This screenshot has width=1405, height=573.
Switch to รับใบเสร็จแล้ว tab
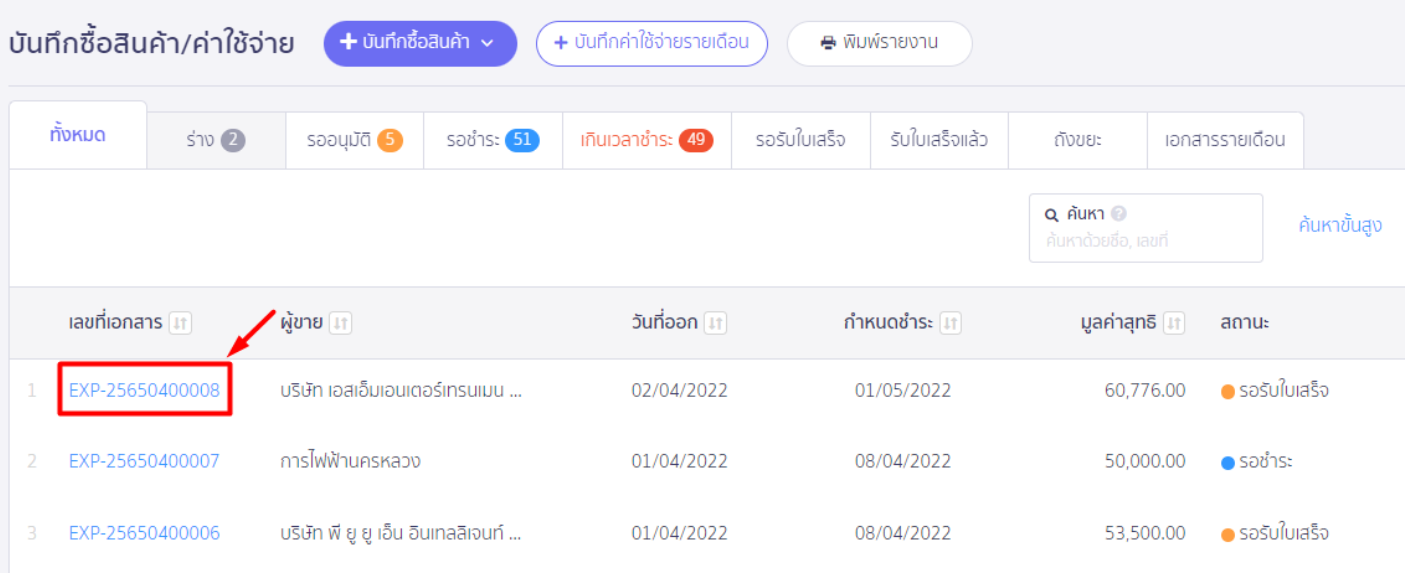pos(939,140)
